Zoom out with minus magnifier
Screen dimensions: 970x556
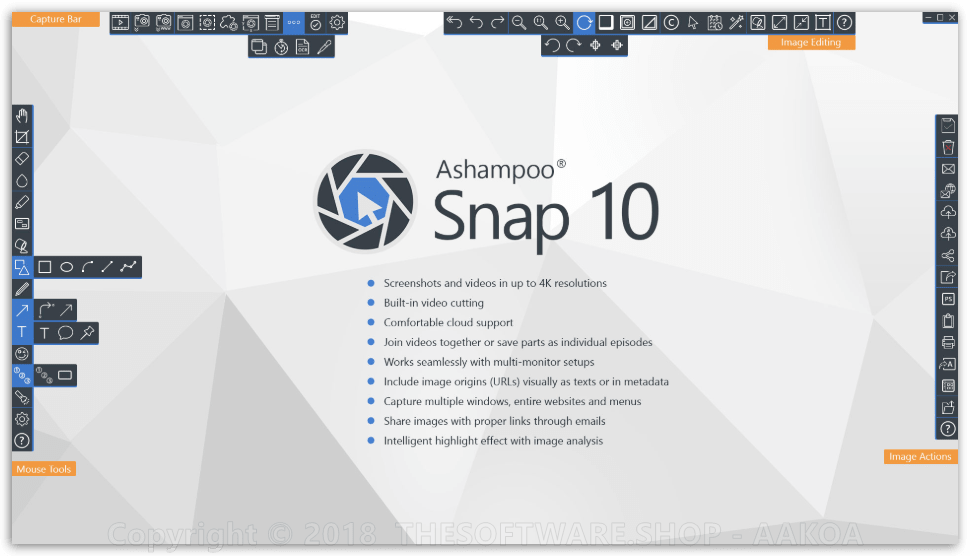click(519, 23)
